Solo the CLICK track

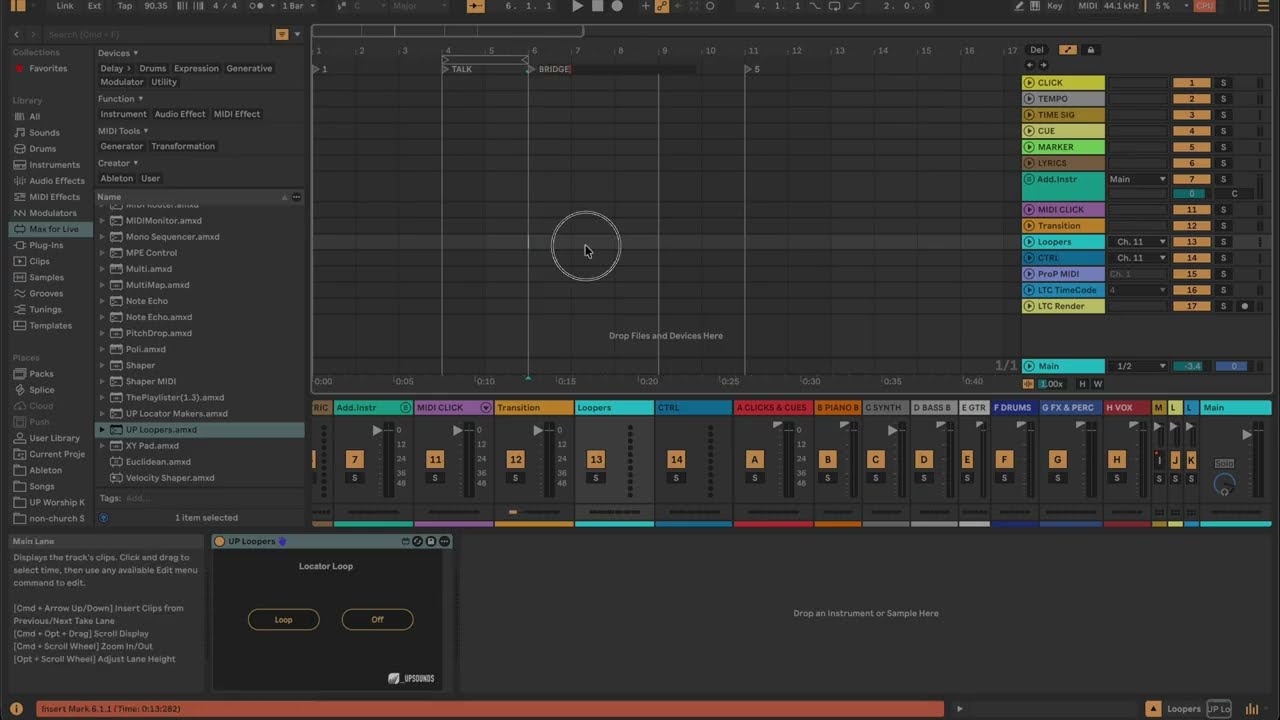pos(1223,83)
